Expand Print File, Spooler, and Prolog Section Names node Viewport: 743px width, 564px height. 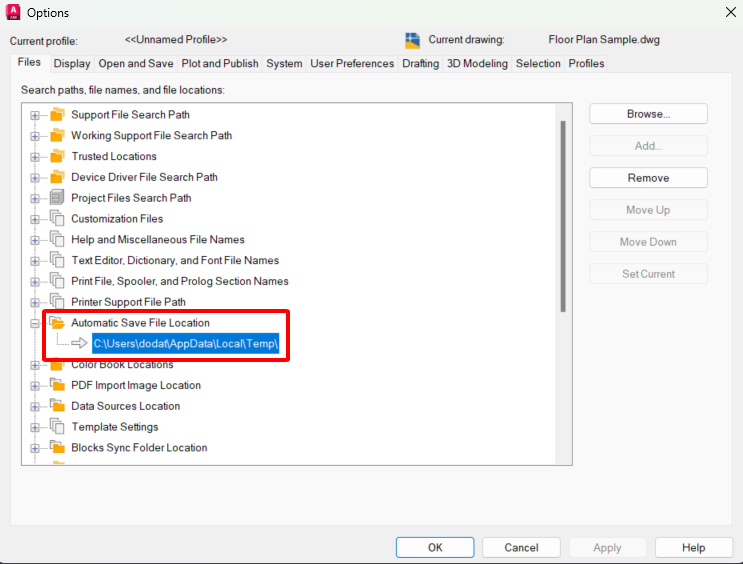tap(35, 282)
